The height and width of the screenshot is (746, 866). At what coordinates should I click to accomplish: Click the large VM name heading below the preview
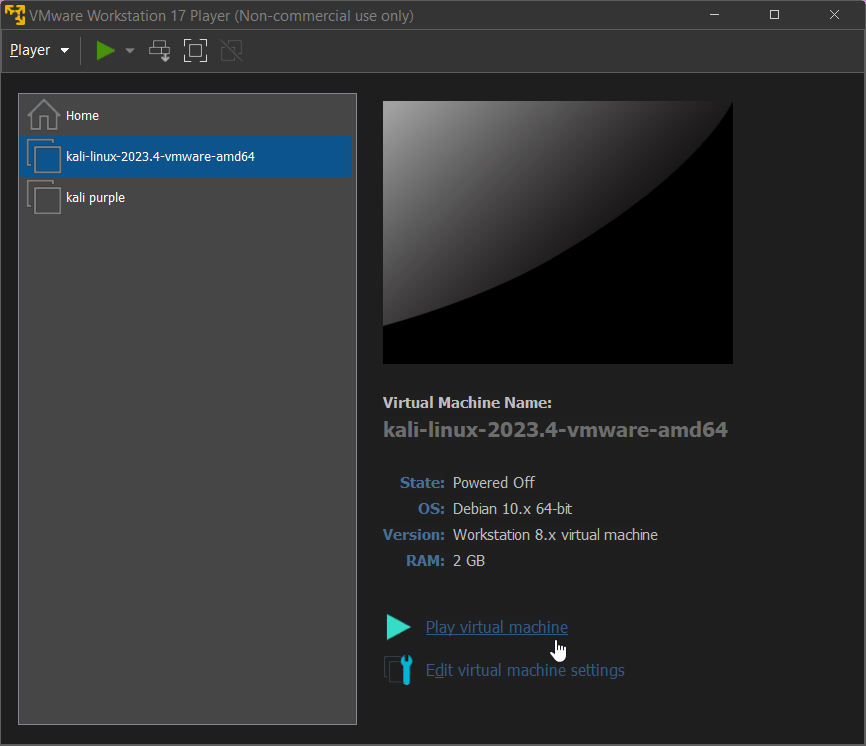[555, 430]
